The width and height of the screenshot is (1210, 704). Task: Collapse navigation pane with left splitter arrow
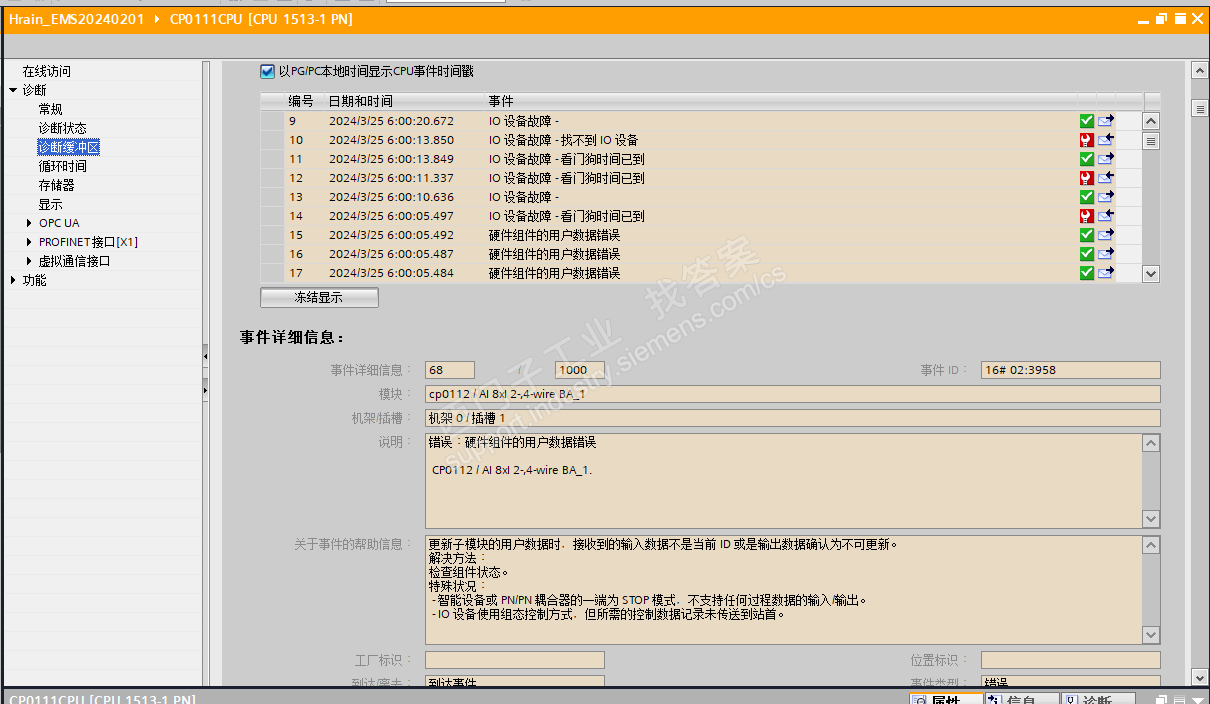pos(205,355)
